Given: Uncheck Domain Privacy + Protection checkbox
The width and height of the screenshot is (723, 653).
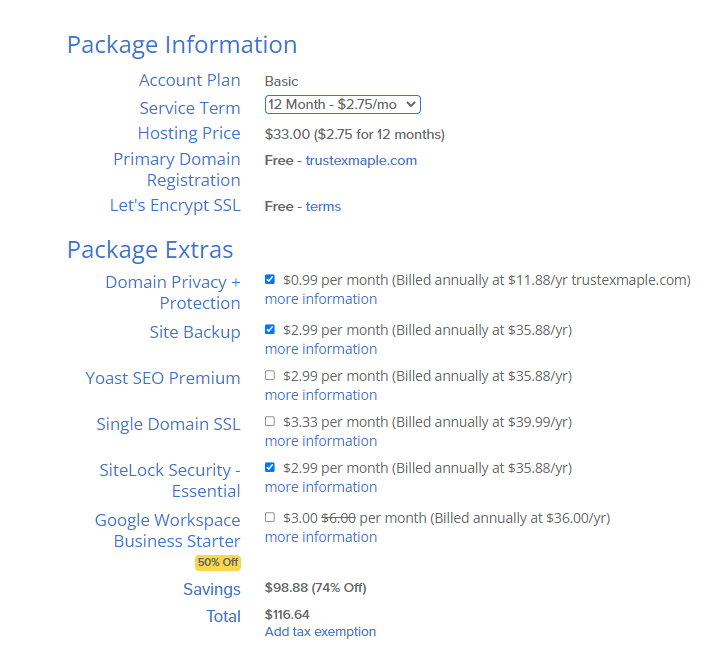Looking at the screenshot, I should pyautogui.click(x=270, y=280).
